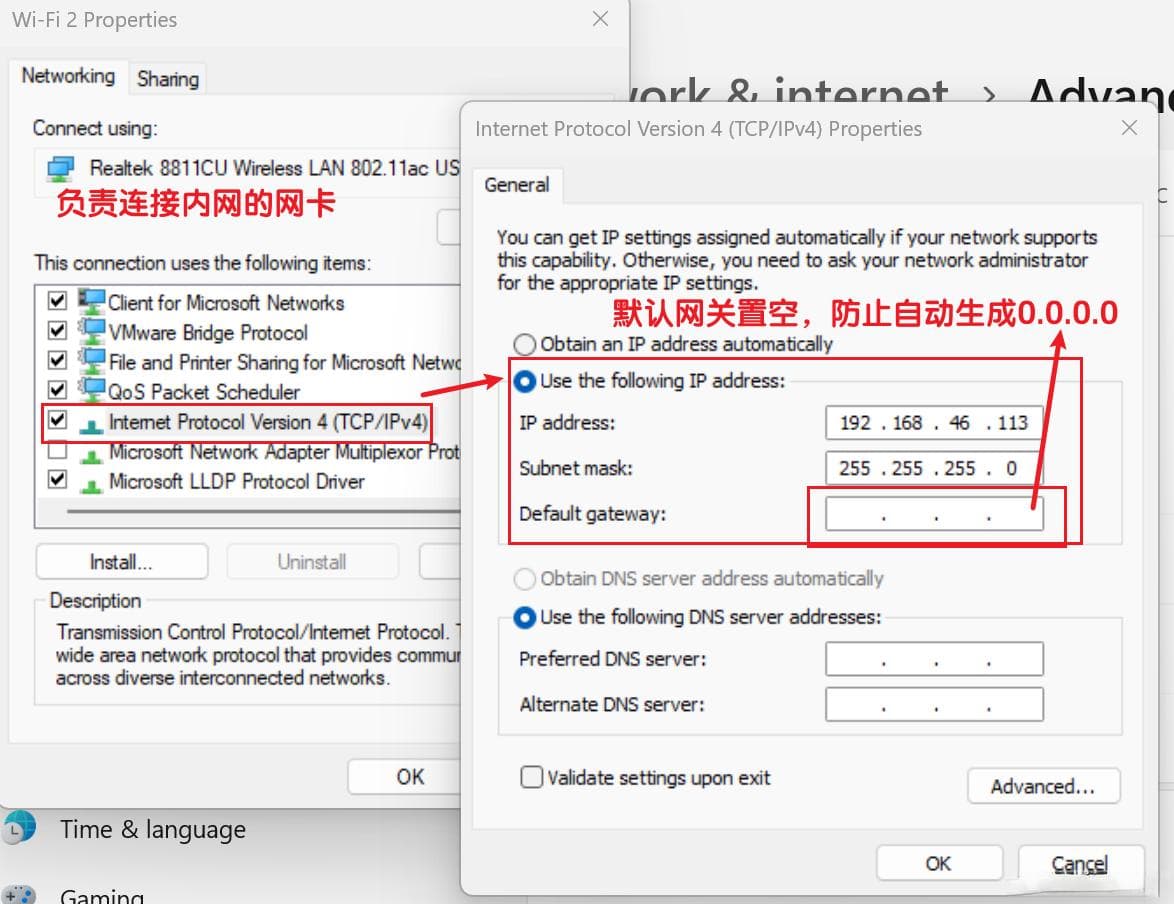Open Time & language settings icon
The height and width of the screenshot is (904, 1174).
tap(18, 828)
